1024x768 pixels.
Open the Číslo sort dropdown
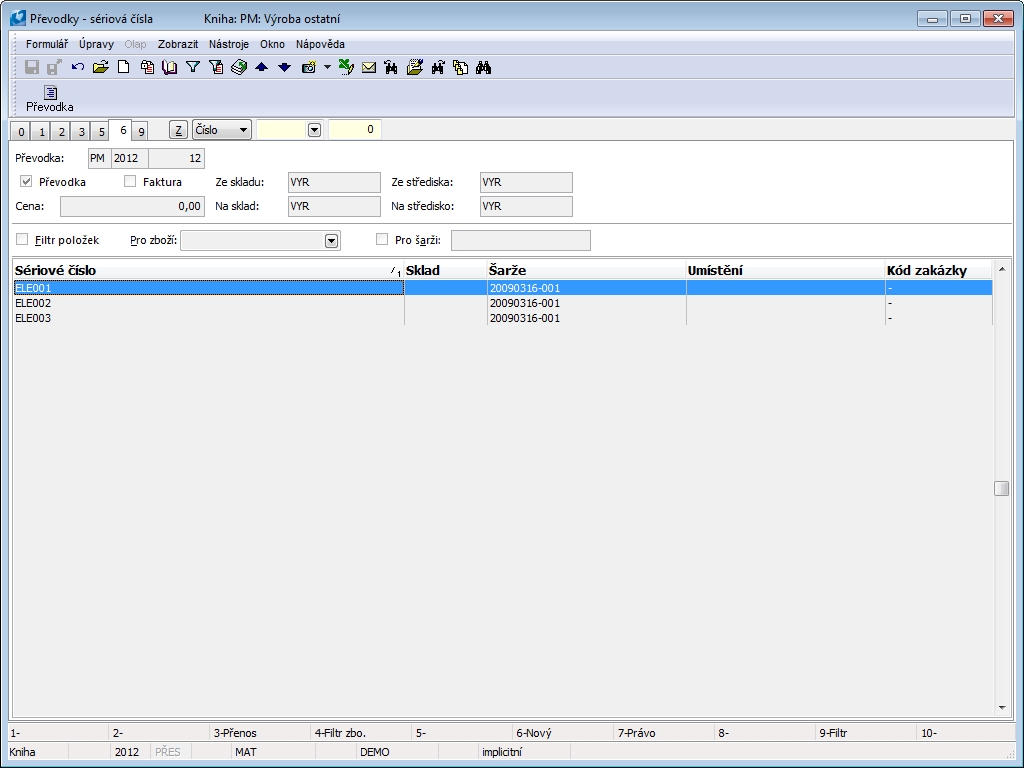[x=222, y=130]
